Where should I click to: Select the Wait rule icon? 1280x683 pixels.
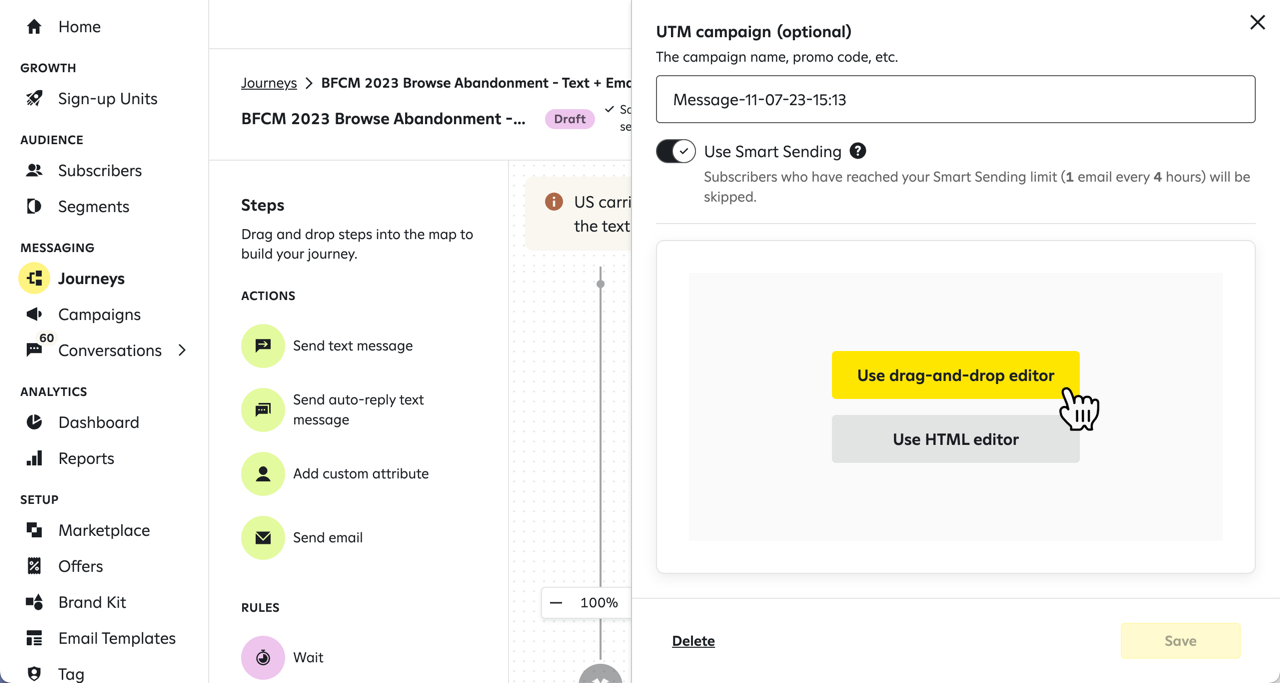pos(262,657)
